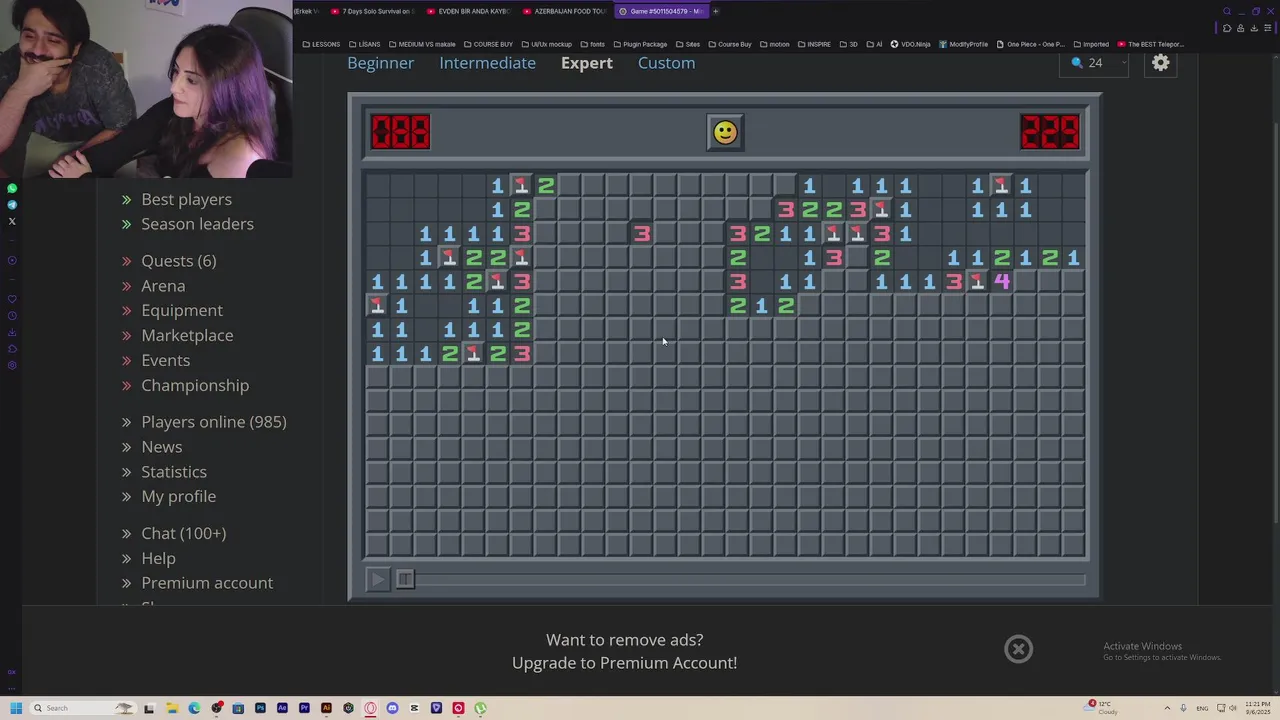Viewport: 1280px width, 720px height.
Task: Open the COURSE BUY bookmark folder
Action: [488, 44]
